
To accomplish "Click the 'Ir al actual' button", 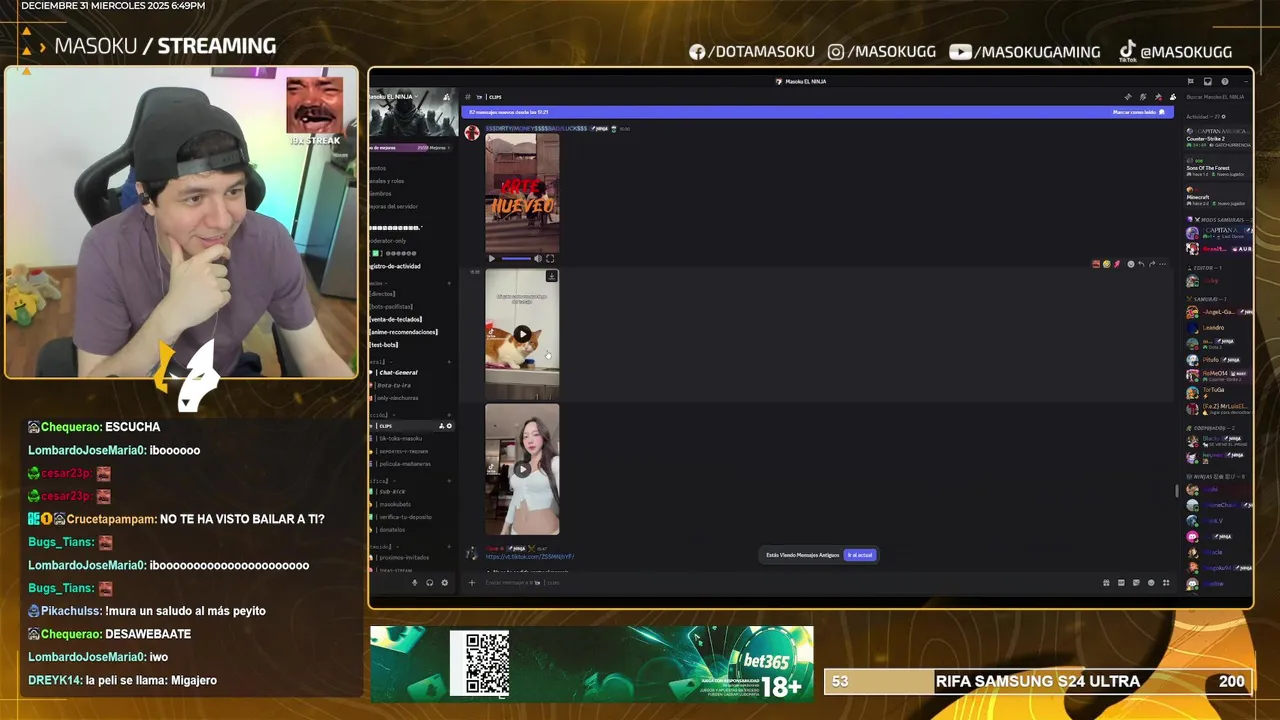I will click(x=860, y=555).
